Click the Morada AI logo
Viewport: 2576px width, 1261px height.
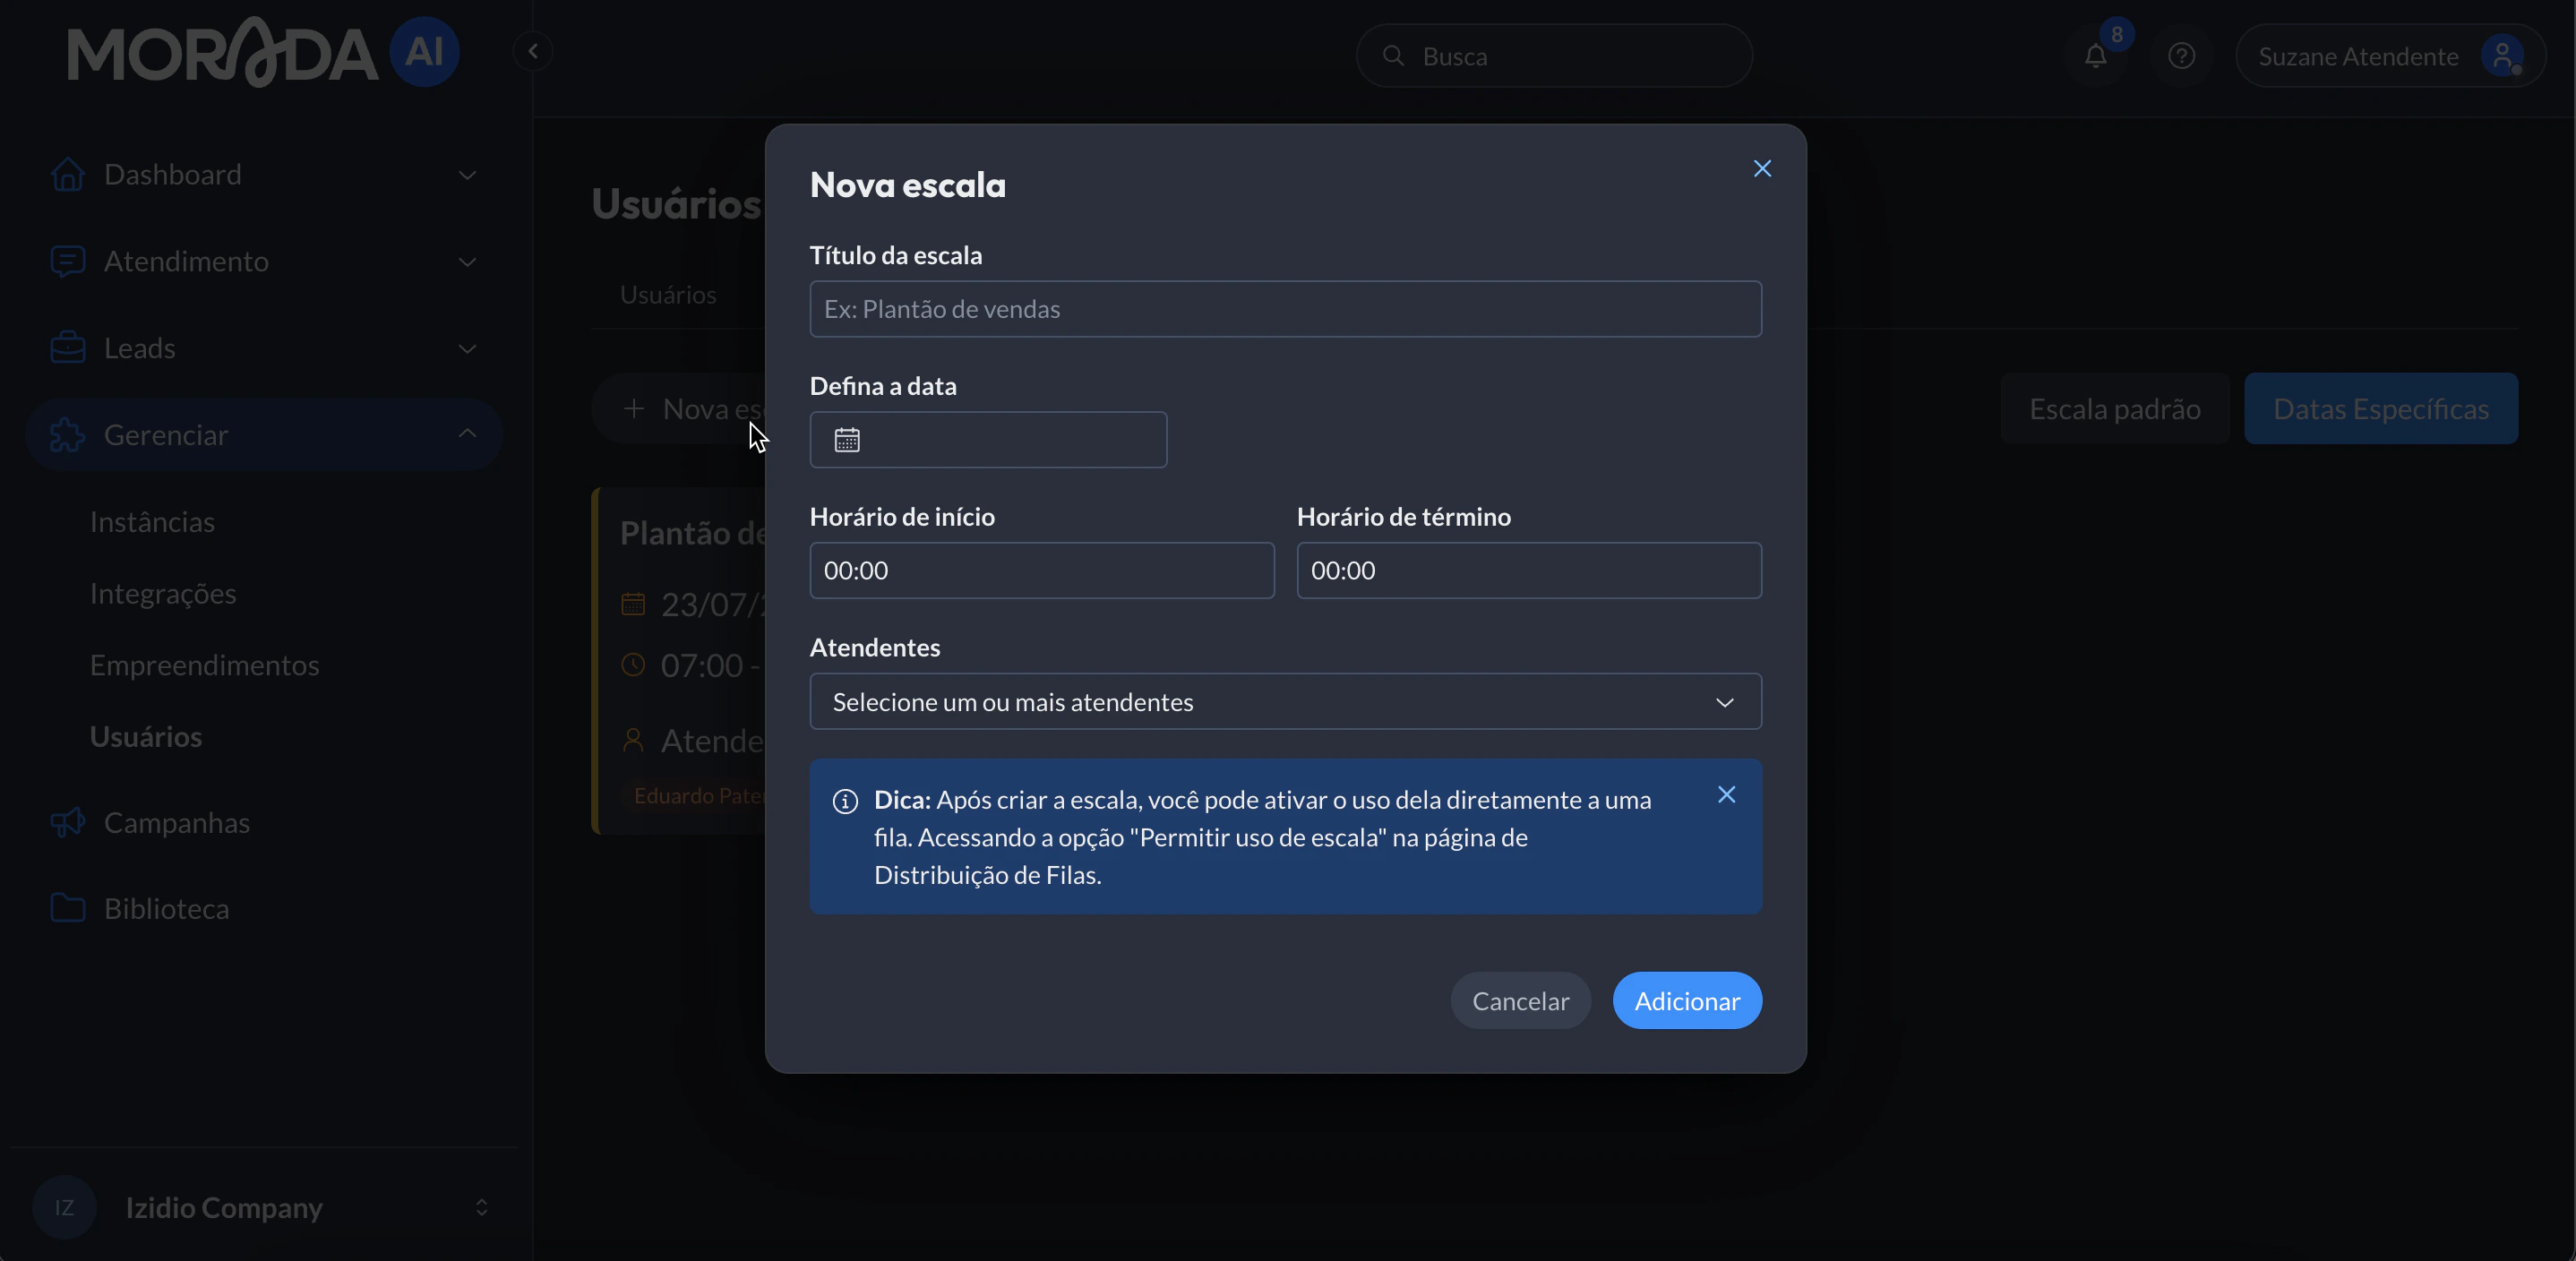[x=262, y=52]
